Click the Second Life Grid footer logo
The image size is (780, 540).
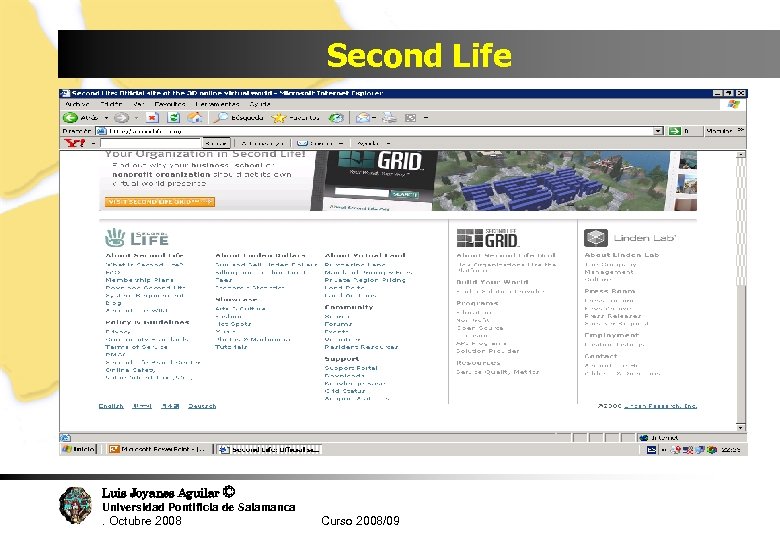tap(488, 238)
